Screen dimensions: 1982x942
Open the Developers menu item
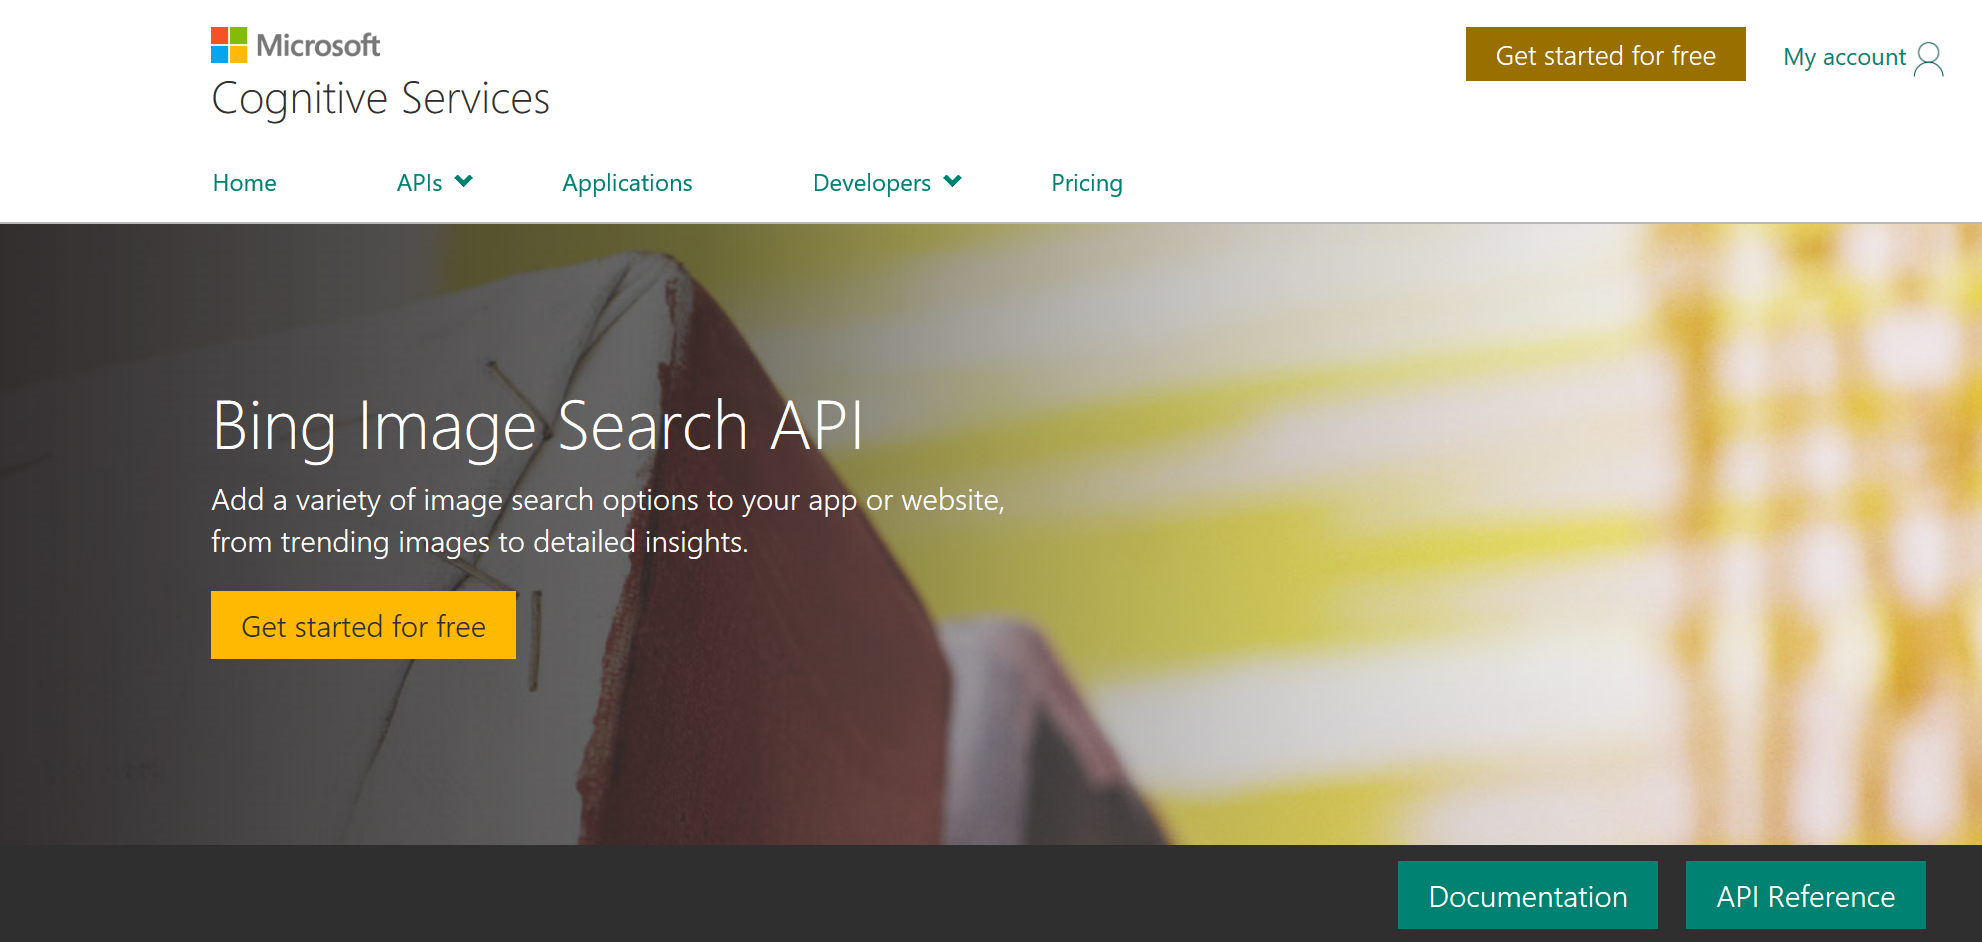[x=872, y=184]
